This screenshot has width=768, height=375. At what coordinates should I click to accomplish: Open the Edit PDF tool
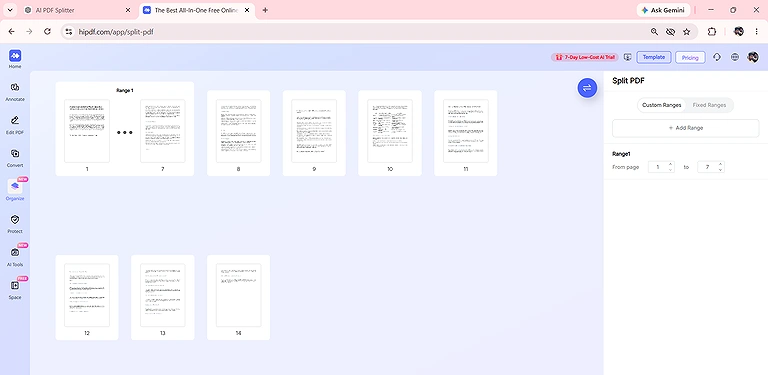[15, 125]
